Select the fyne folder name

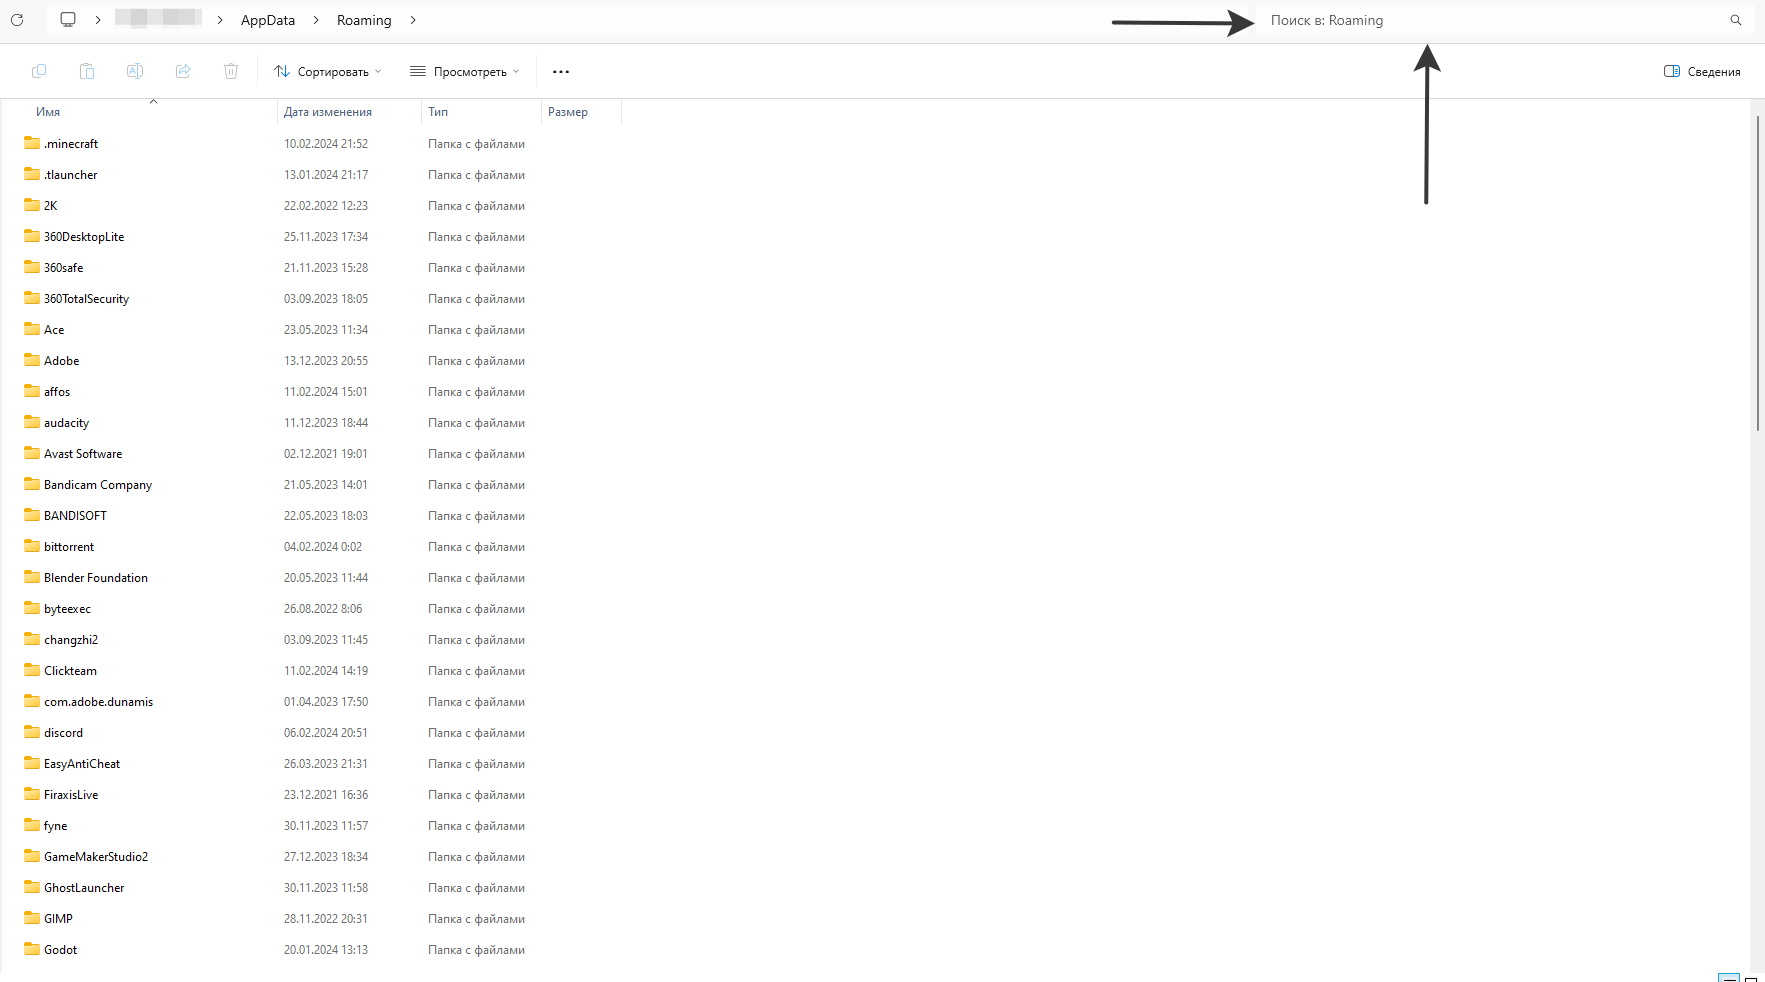click(x=55, y=826)
